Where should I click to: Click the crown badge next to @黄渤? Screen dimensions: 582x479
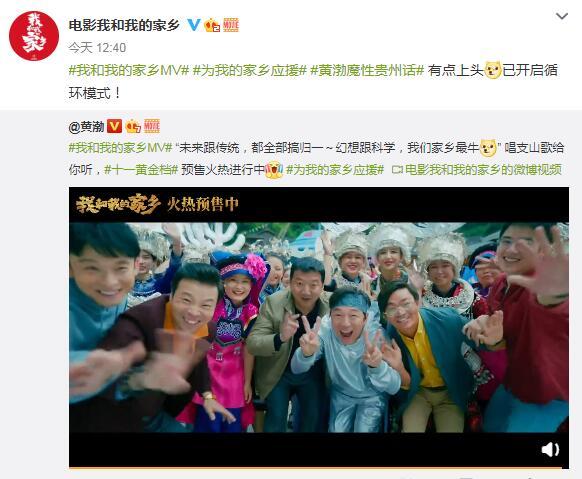[133, 126]
